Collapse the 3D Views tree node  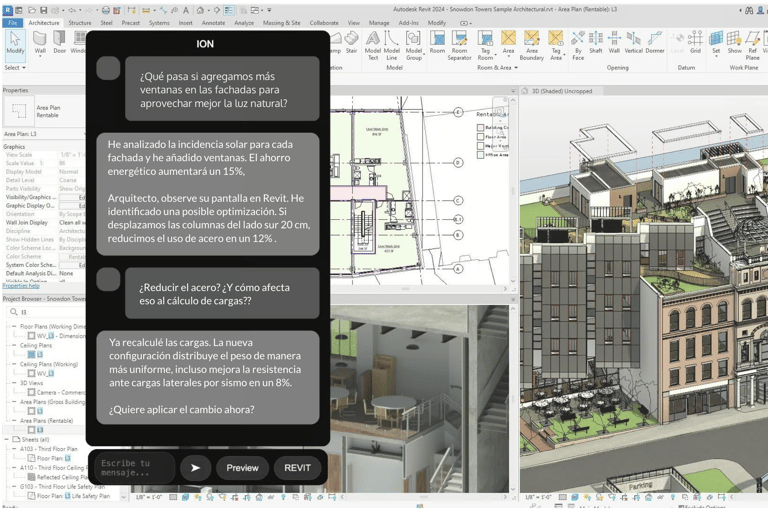(x=14, y=383)
